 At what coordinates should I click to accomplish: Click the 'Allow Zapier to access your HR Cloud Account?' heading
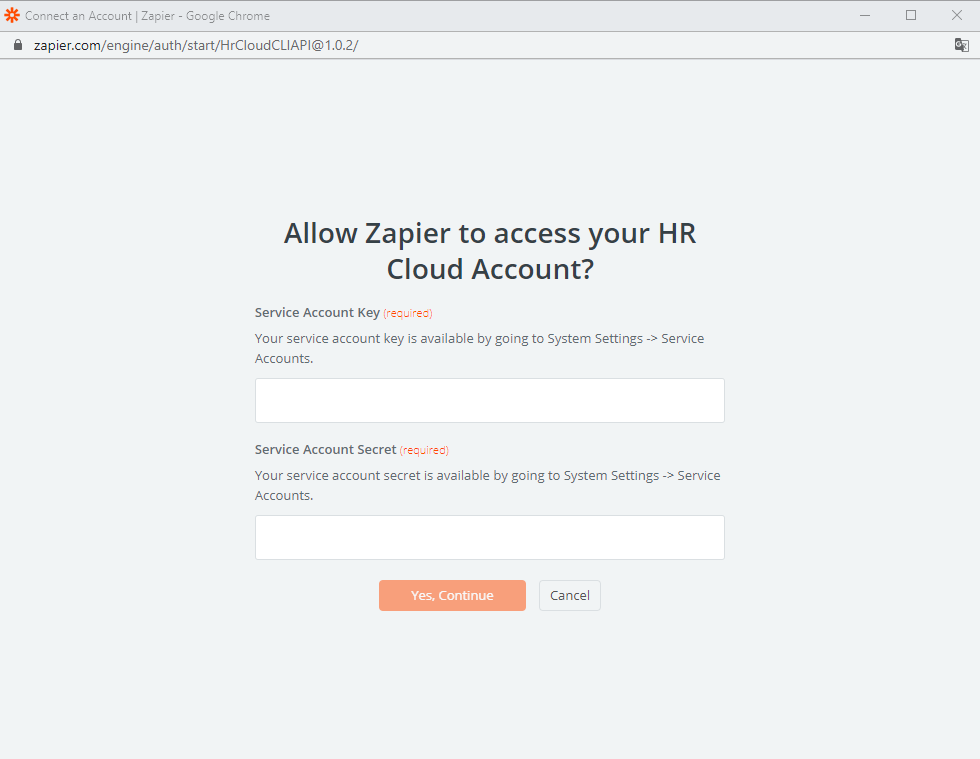(x=490, y=251)
